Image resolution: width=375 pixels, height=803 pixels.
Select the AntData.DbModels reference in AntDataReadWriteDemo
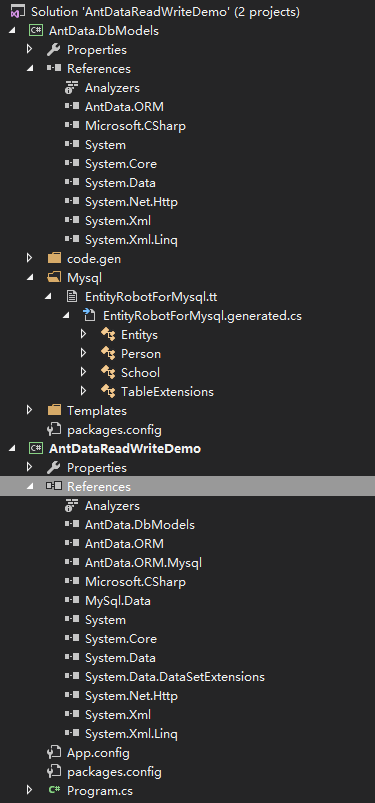coord(140,525)
